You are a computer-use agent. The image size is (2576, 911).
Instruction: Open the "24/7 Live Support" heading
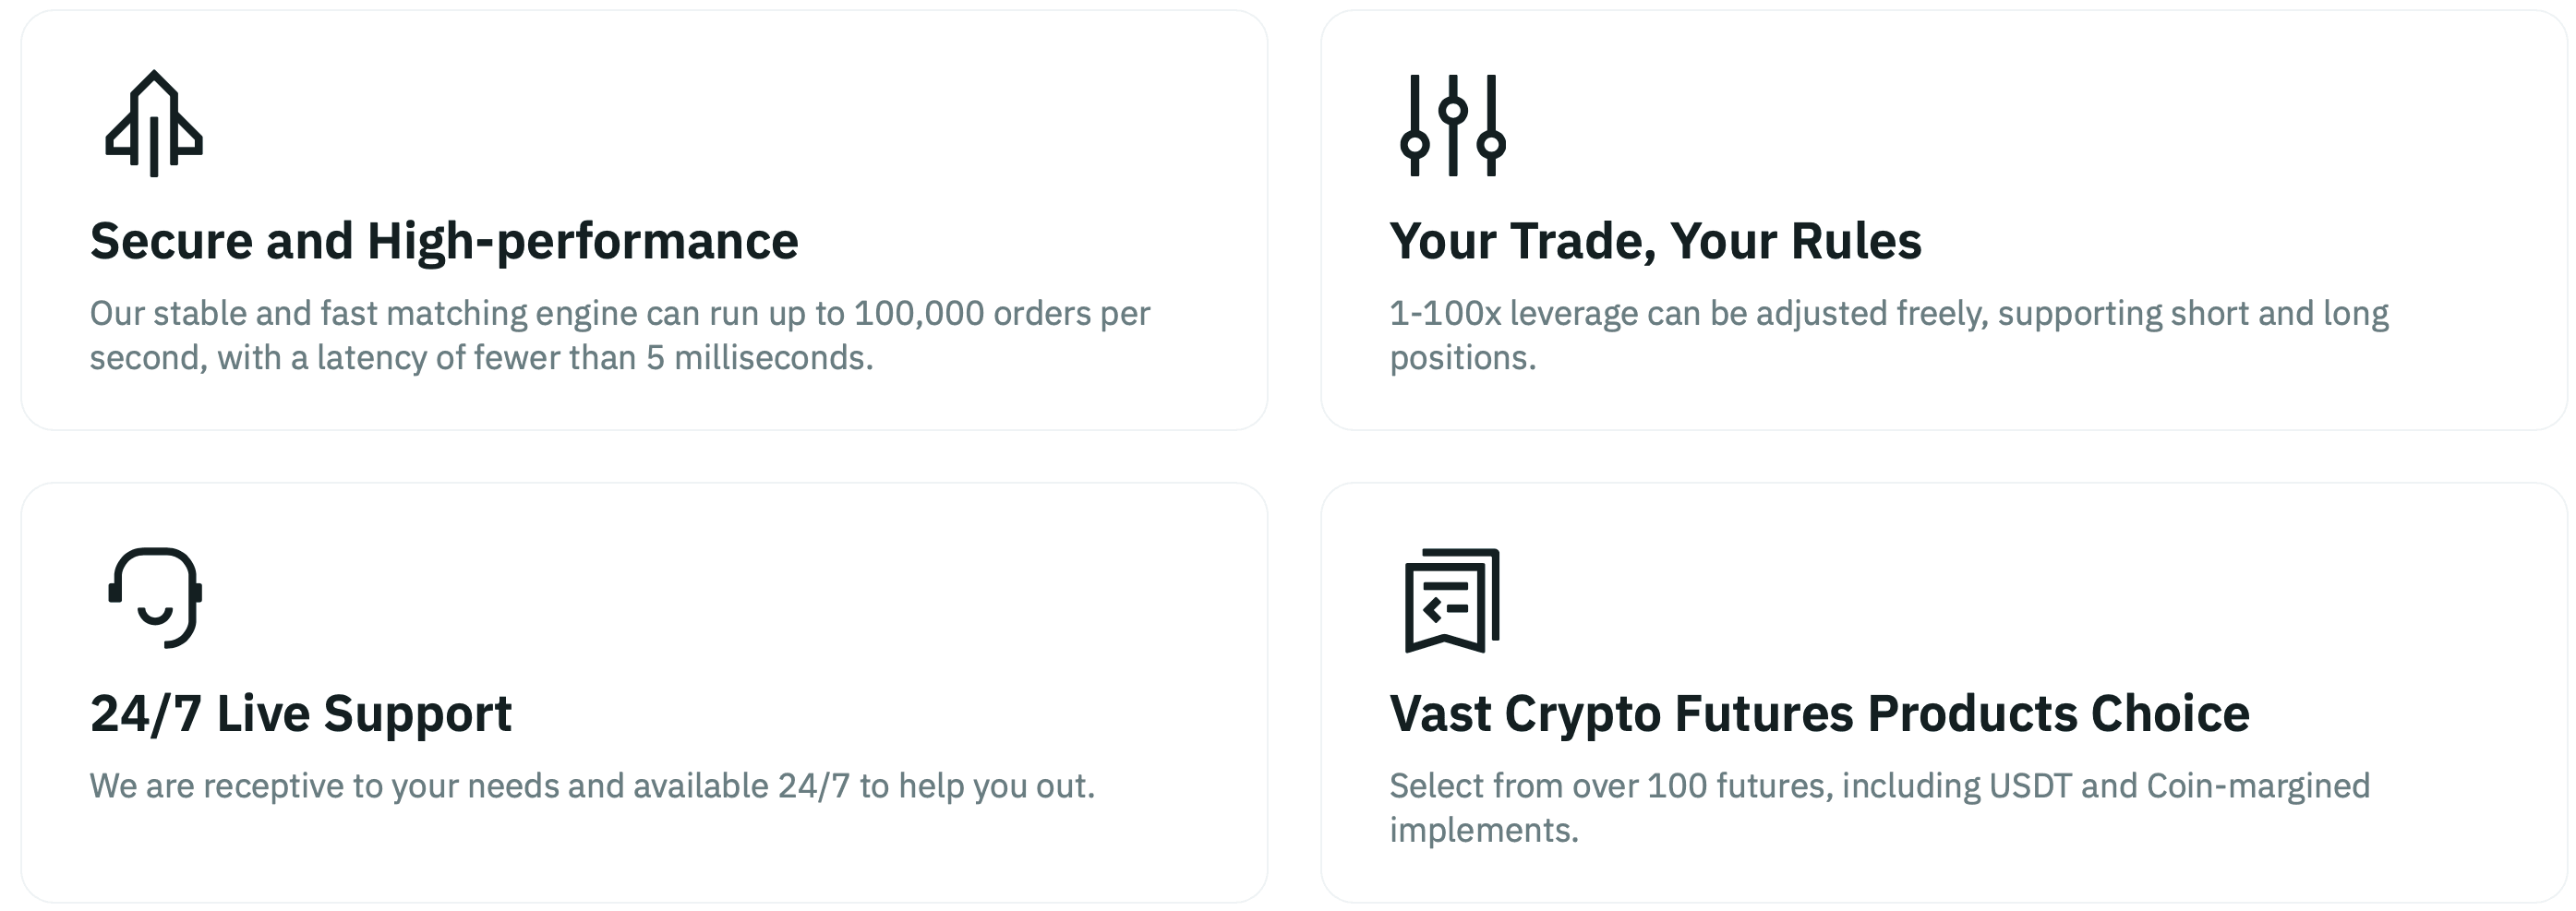click(x=301, y=714)
